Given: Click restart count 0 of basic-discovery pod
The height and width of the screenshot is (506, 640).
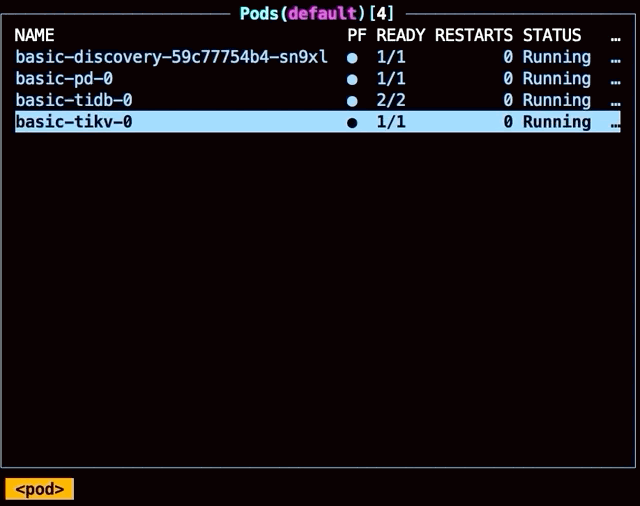Looking at the screenshot, I should 508,57.
